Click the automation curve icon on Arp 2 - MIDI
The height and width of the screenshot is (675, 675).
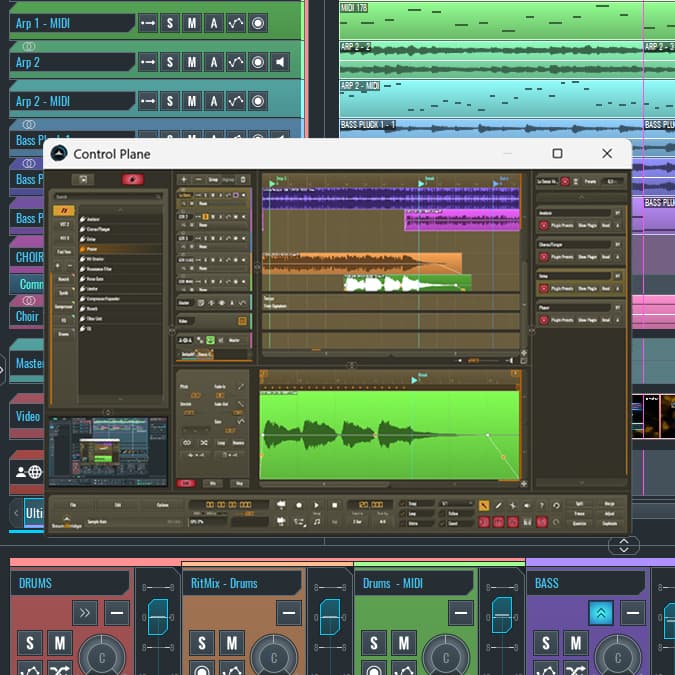point(236,101)
